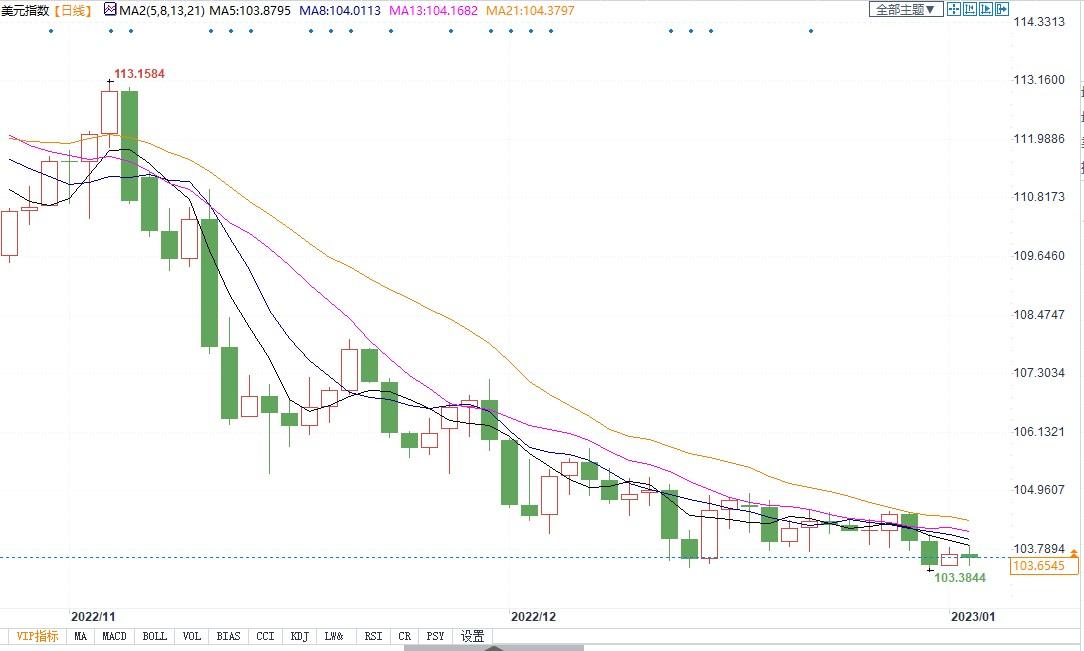
Task: Open the 全部主题 dropdown
Action: pos(905,9)
